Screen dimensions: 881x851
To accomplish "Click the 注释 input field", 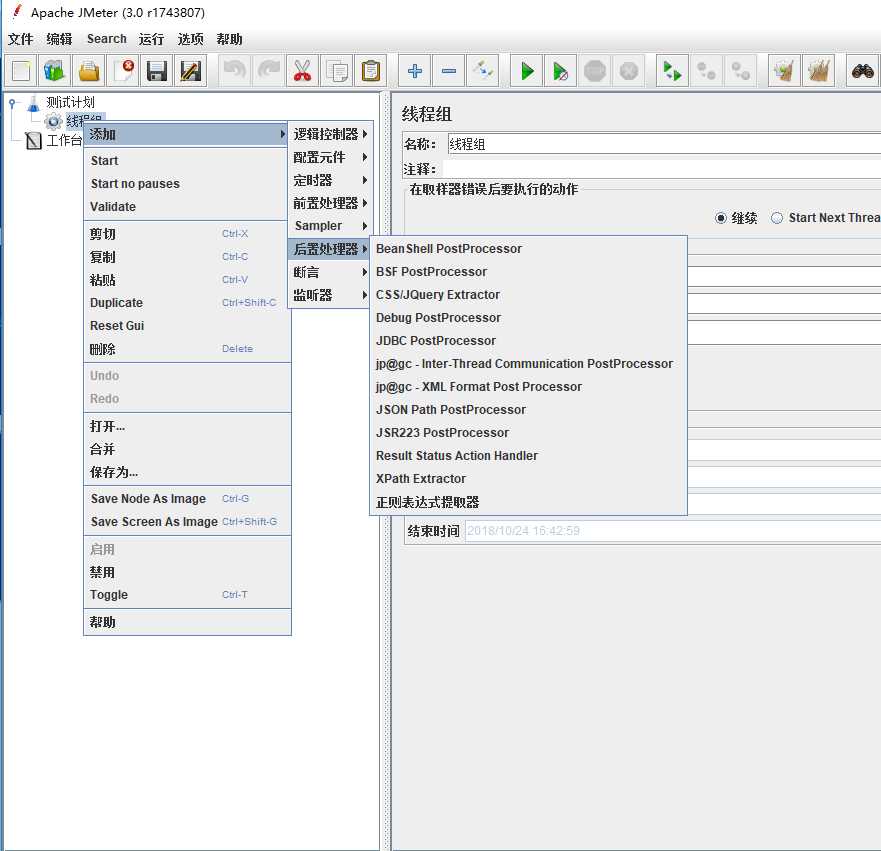I will click(x=662, y=169).
